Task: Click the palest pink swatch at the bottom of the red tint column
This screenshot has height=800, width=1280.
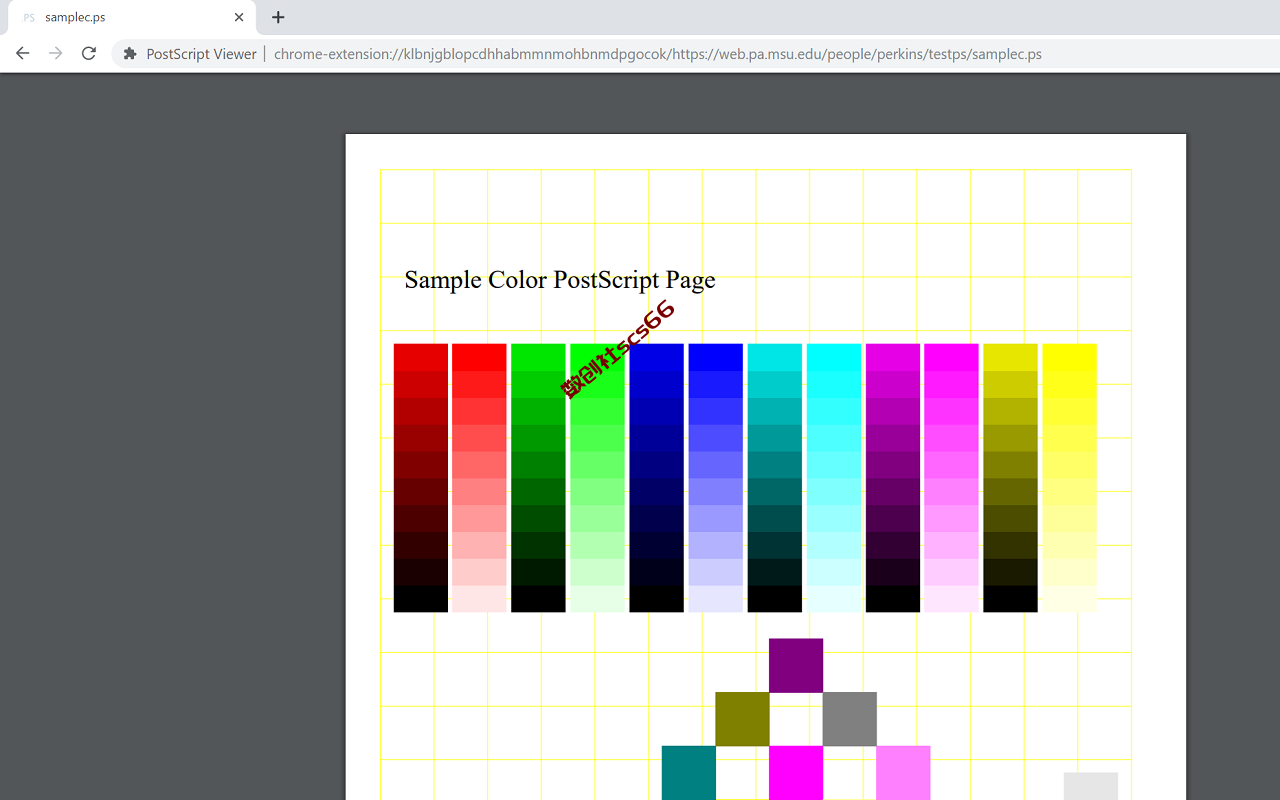Action: click(x=479, y=599)
